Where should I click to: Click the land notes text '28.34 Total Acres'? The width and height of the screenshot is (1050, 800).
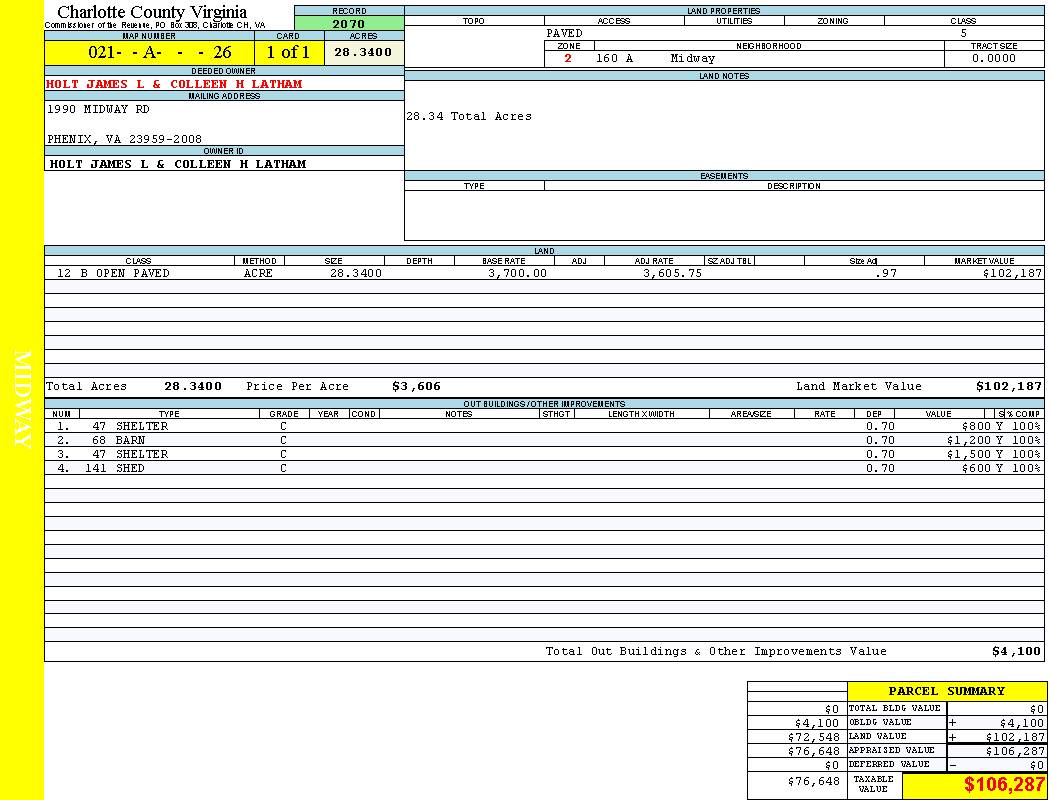(x=468, y=116)
